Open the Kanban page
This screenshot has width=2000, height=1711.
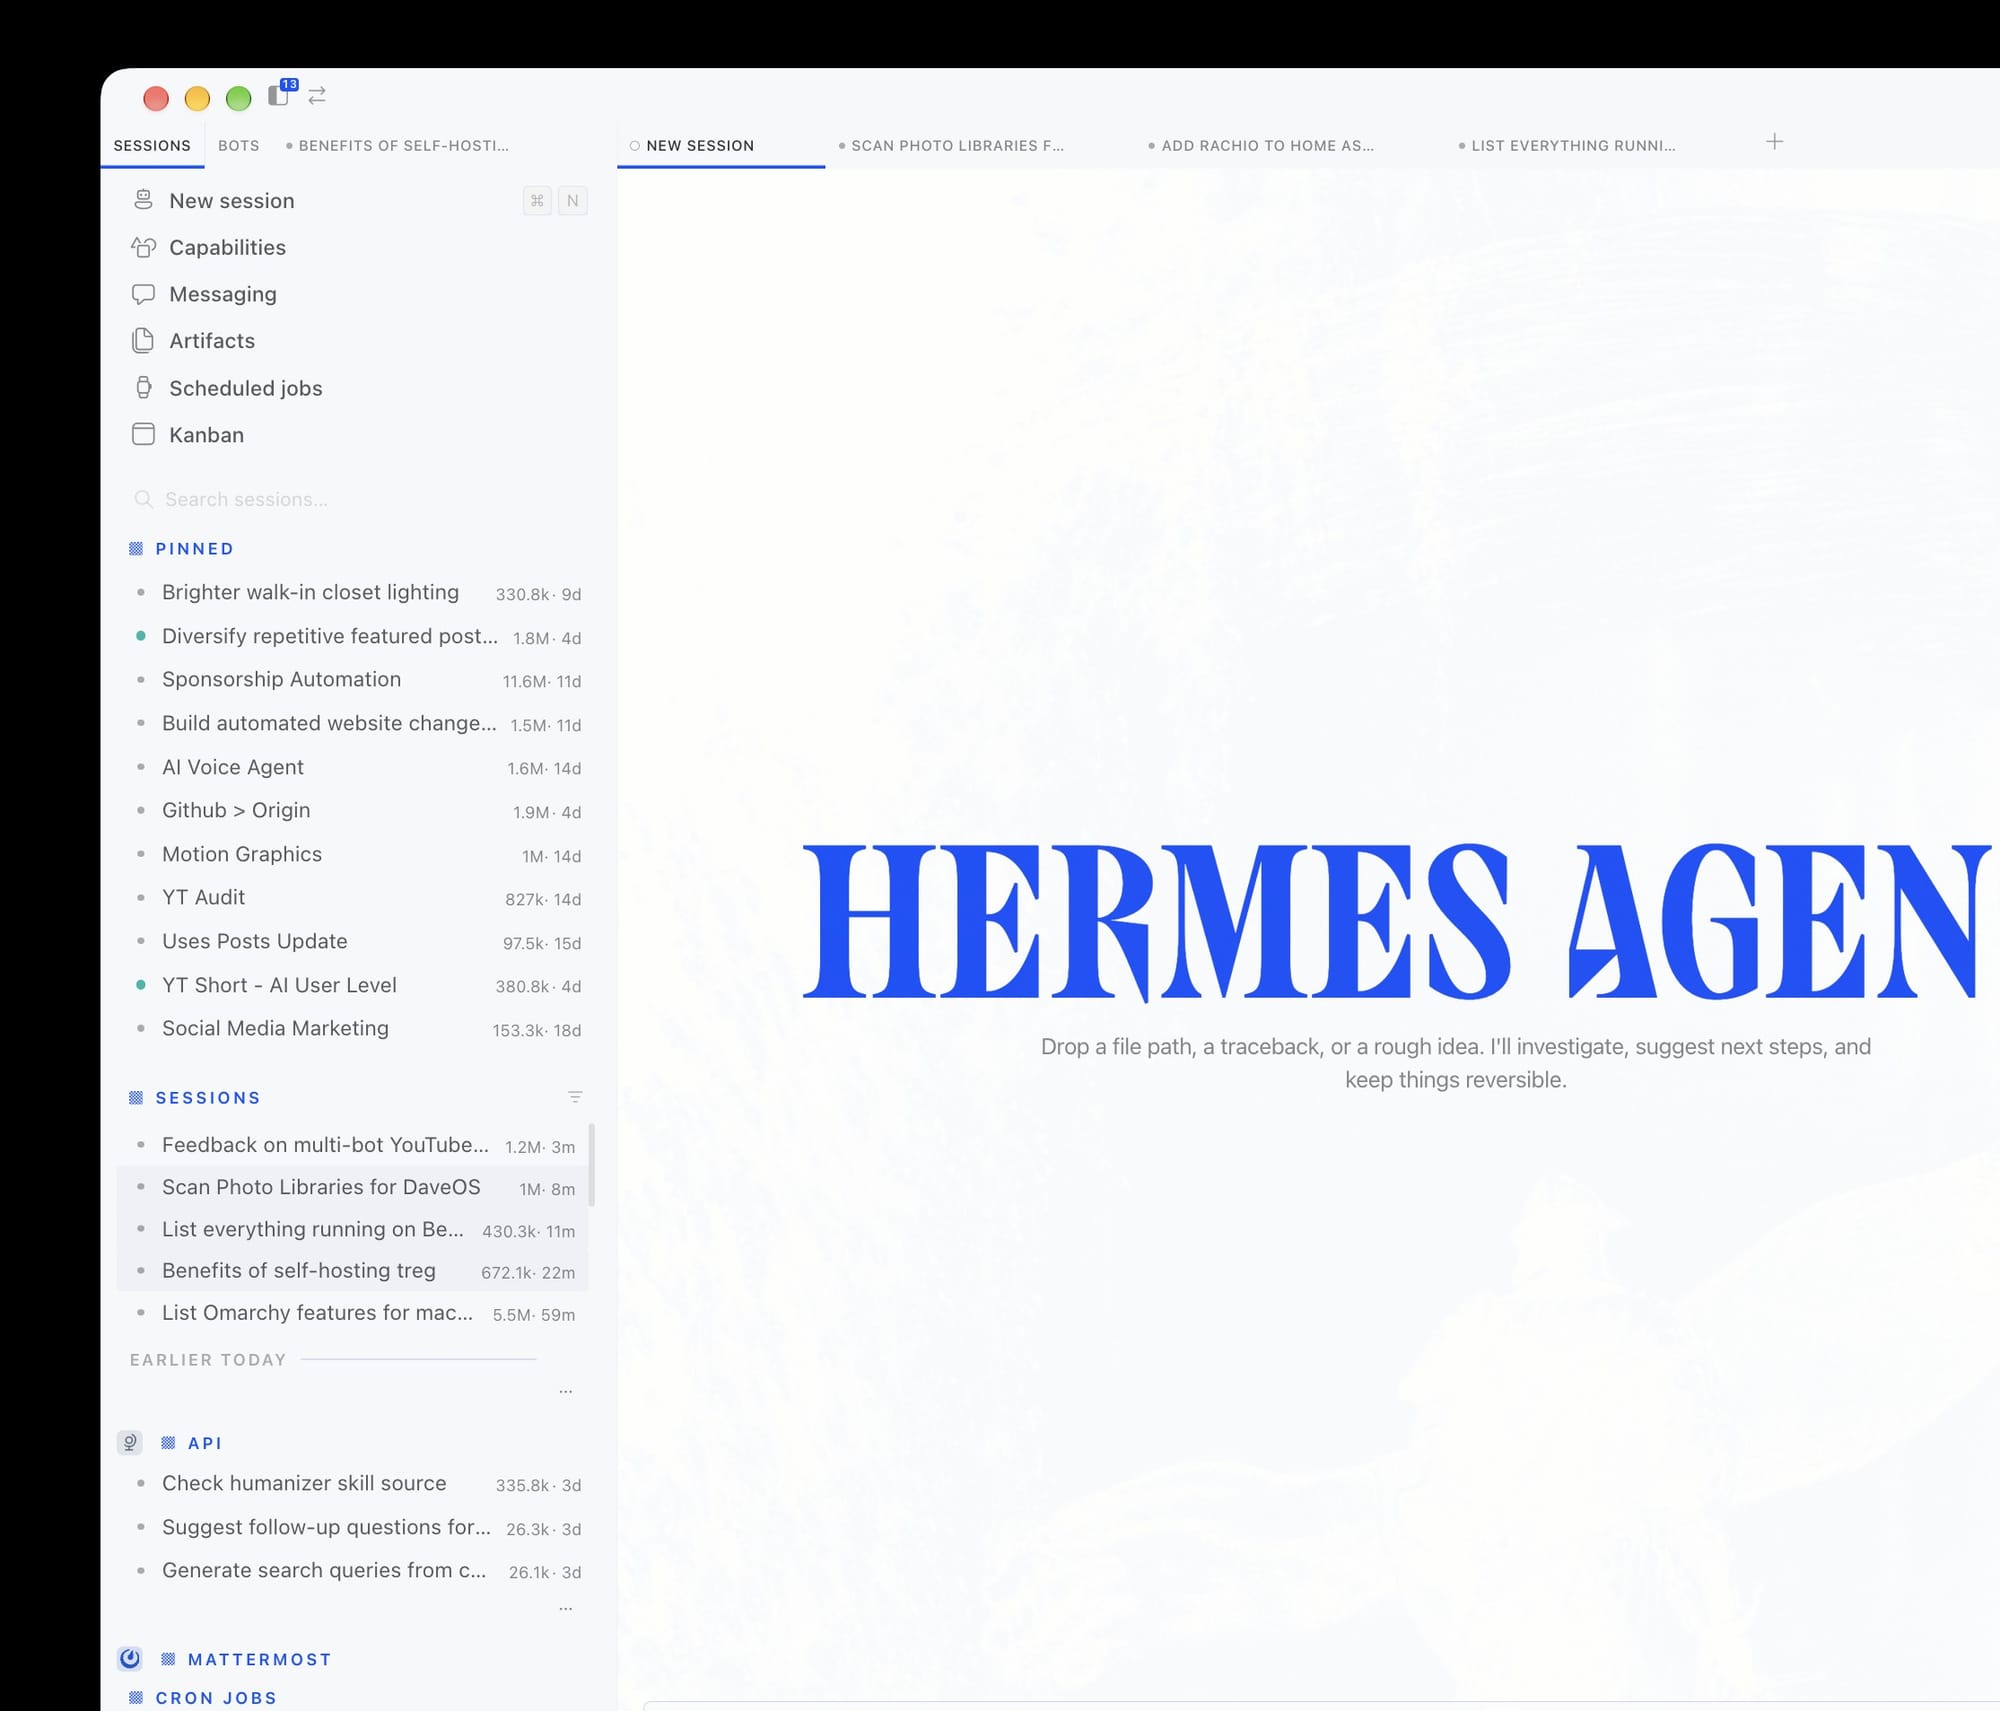pyautogui.click(x=358, y=434)
